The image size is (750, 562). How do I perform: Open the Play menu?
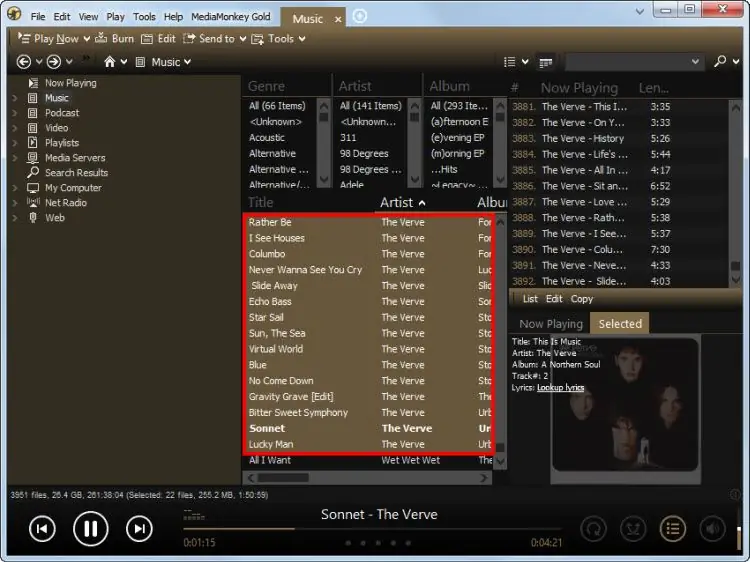pyautogui.click(x=115, y=16)
